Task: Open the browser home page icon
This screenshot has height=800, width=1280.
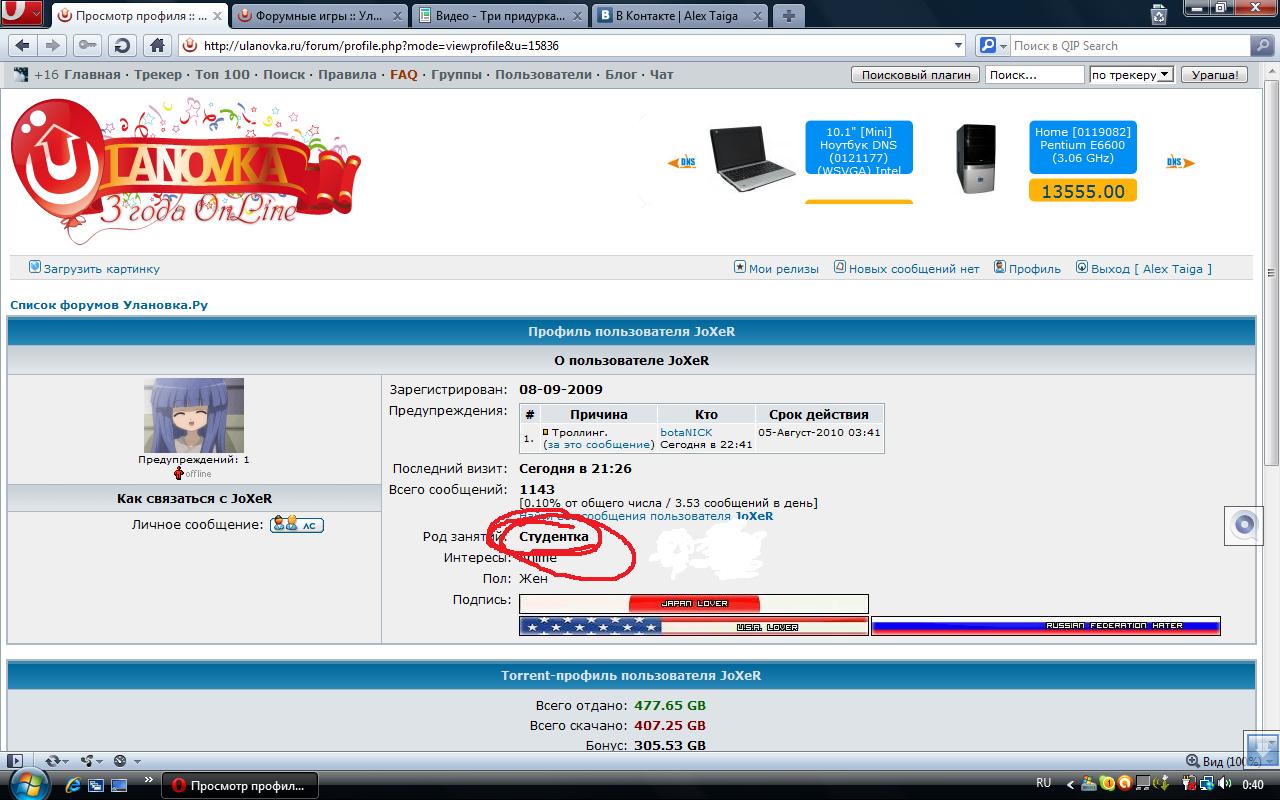Action: (155, 45)
